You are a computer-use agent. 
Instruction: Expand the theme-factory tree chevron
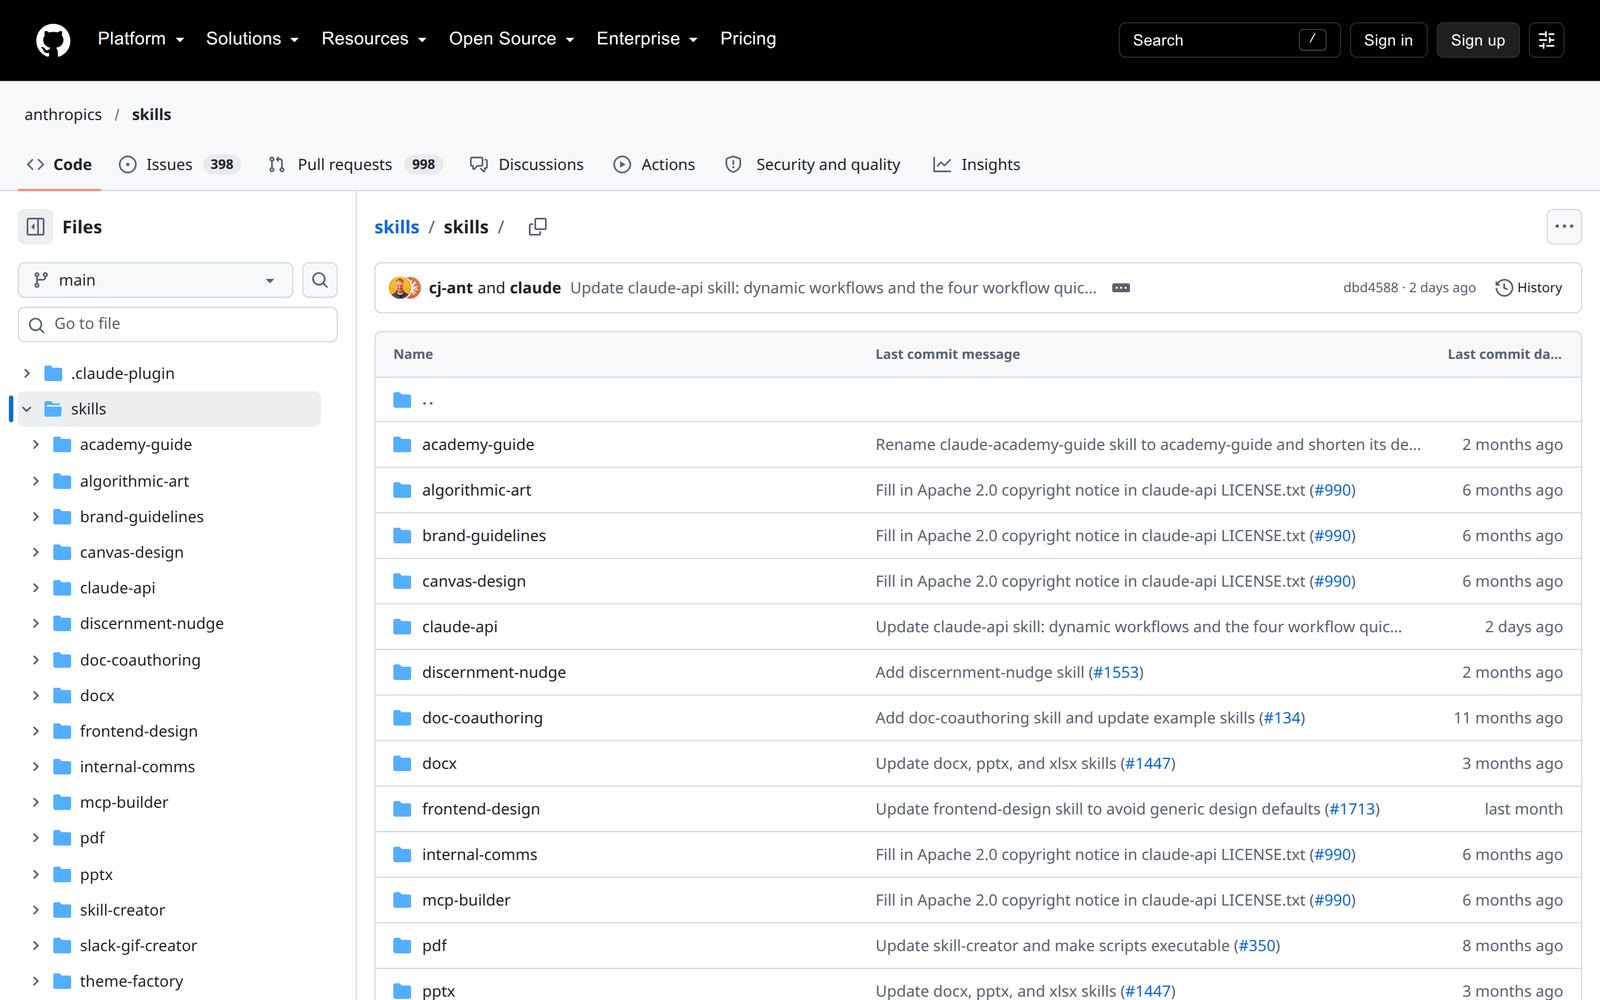point(36,981)
